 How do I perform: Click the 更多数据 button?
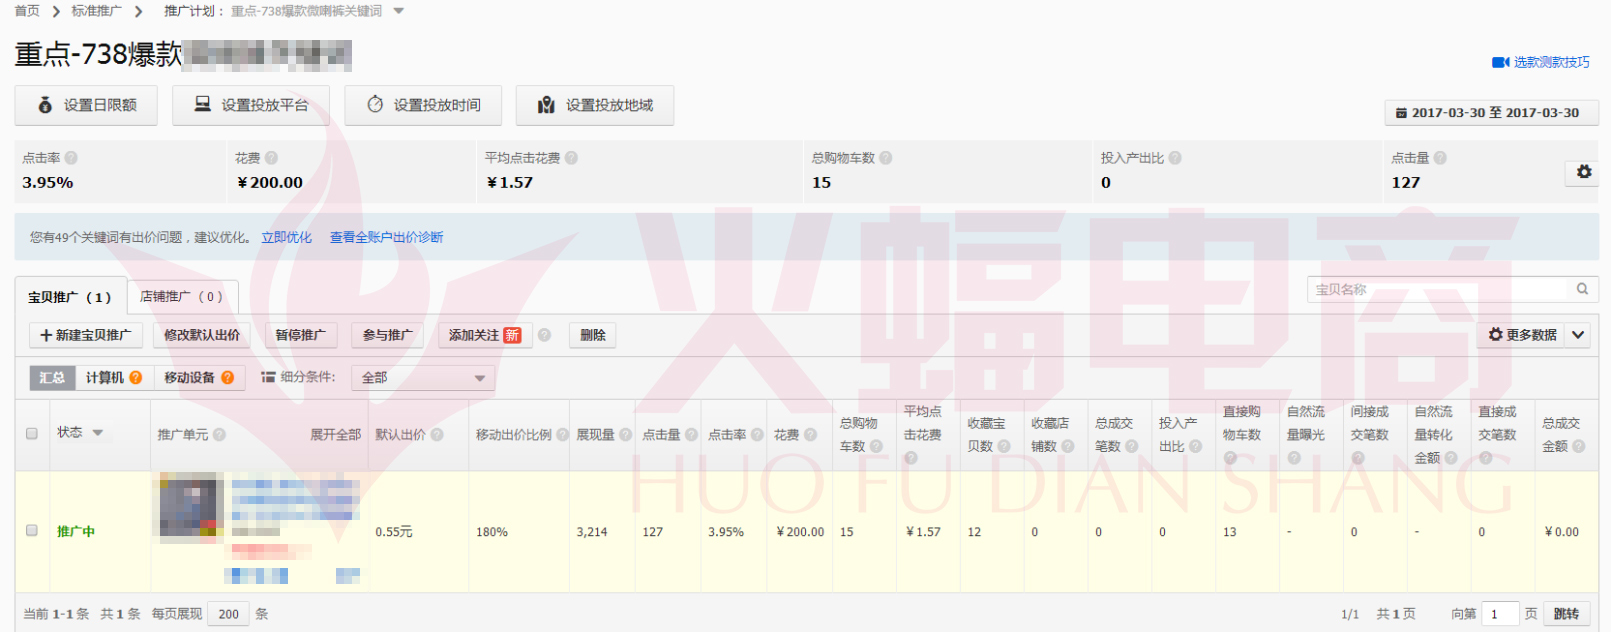[1522, 335]
